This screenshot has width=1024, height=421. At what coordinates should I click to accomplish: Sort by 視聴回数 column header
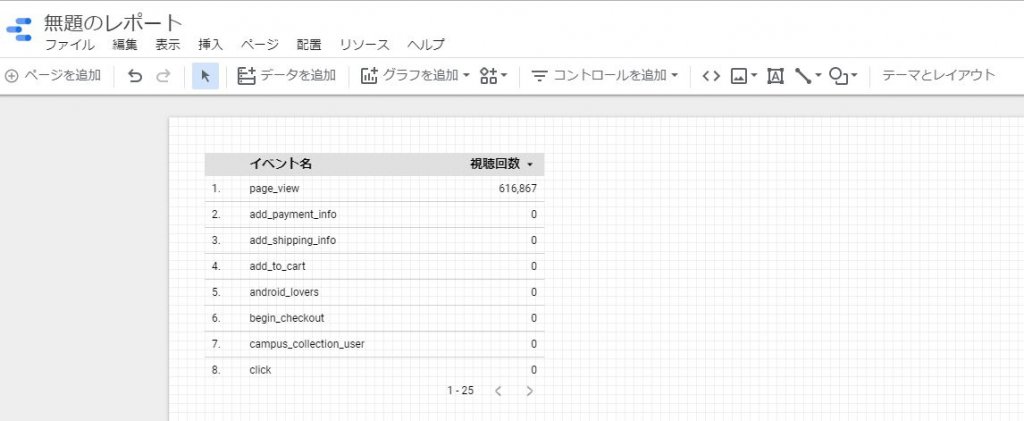tap(502, 164)
